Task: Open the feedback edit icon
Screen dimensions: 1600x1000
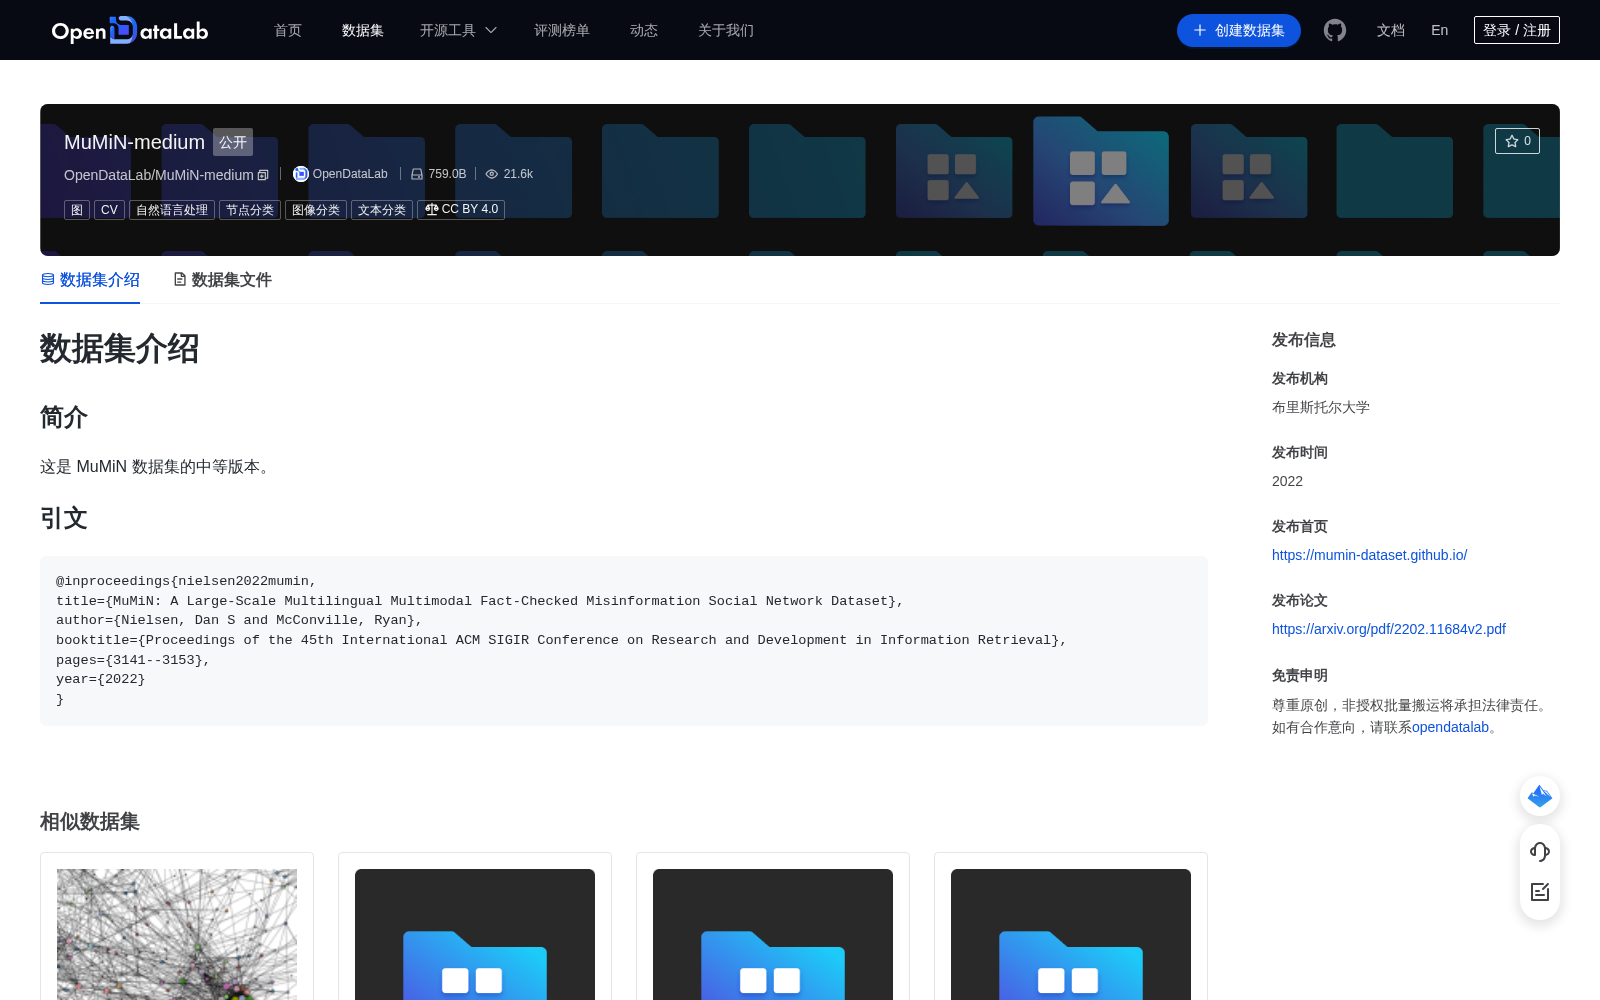Action: [x=1540, y=892]
